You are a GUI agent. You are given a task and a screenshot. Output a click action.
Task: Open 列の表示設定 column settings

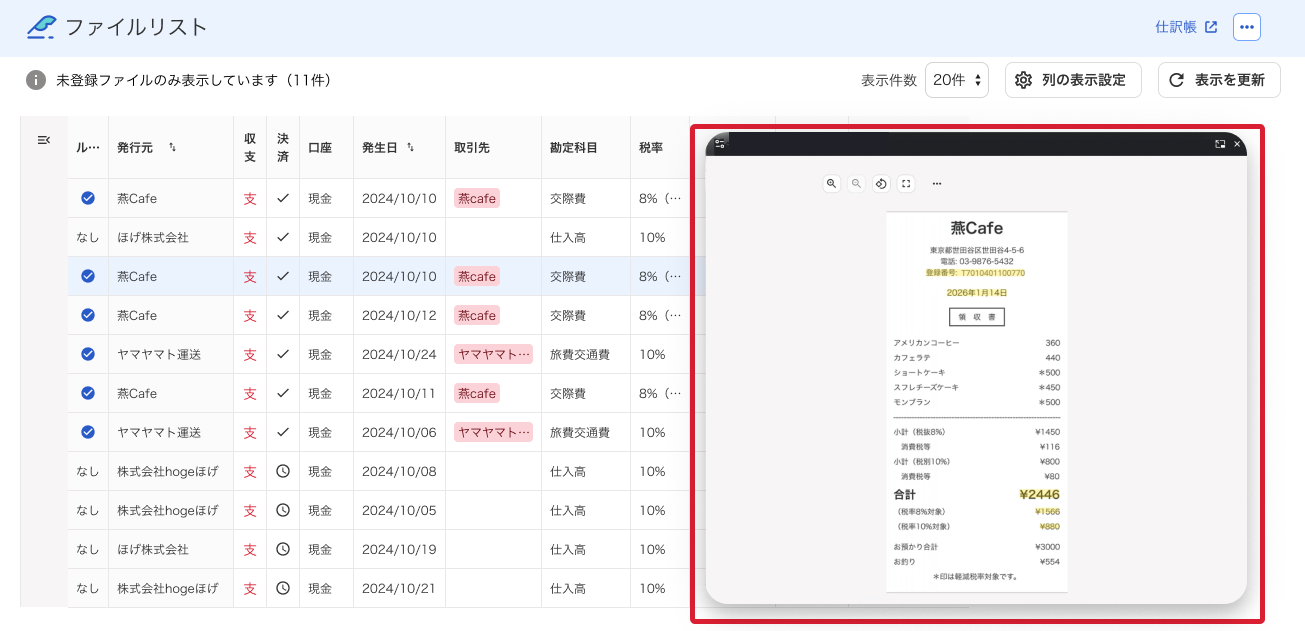tap(1073, 80)
